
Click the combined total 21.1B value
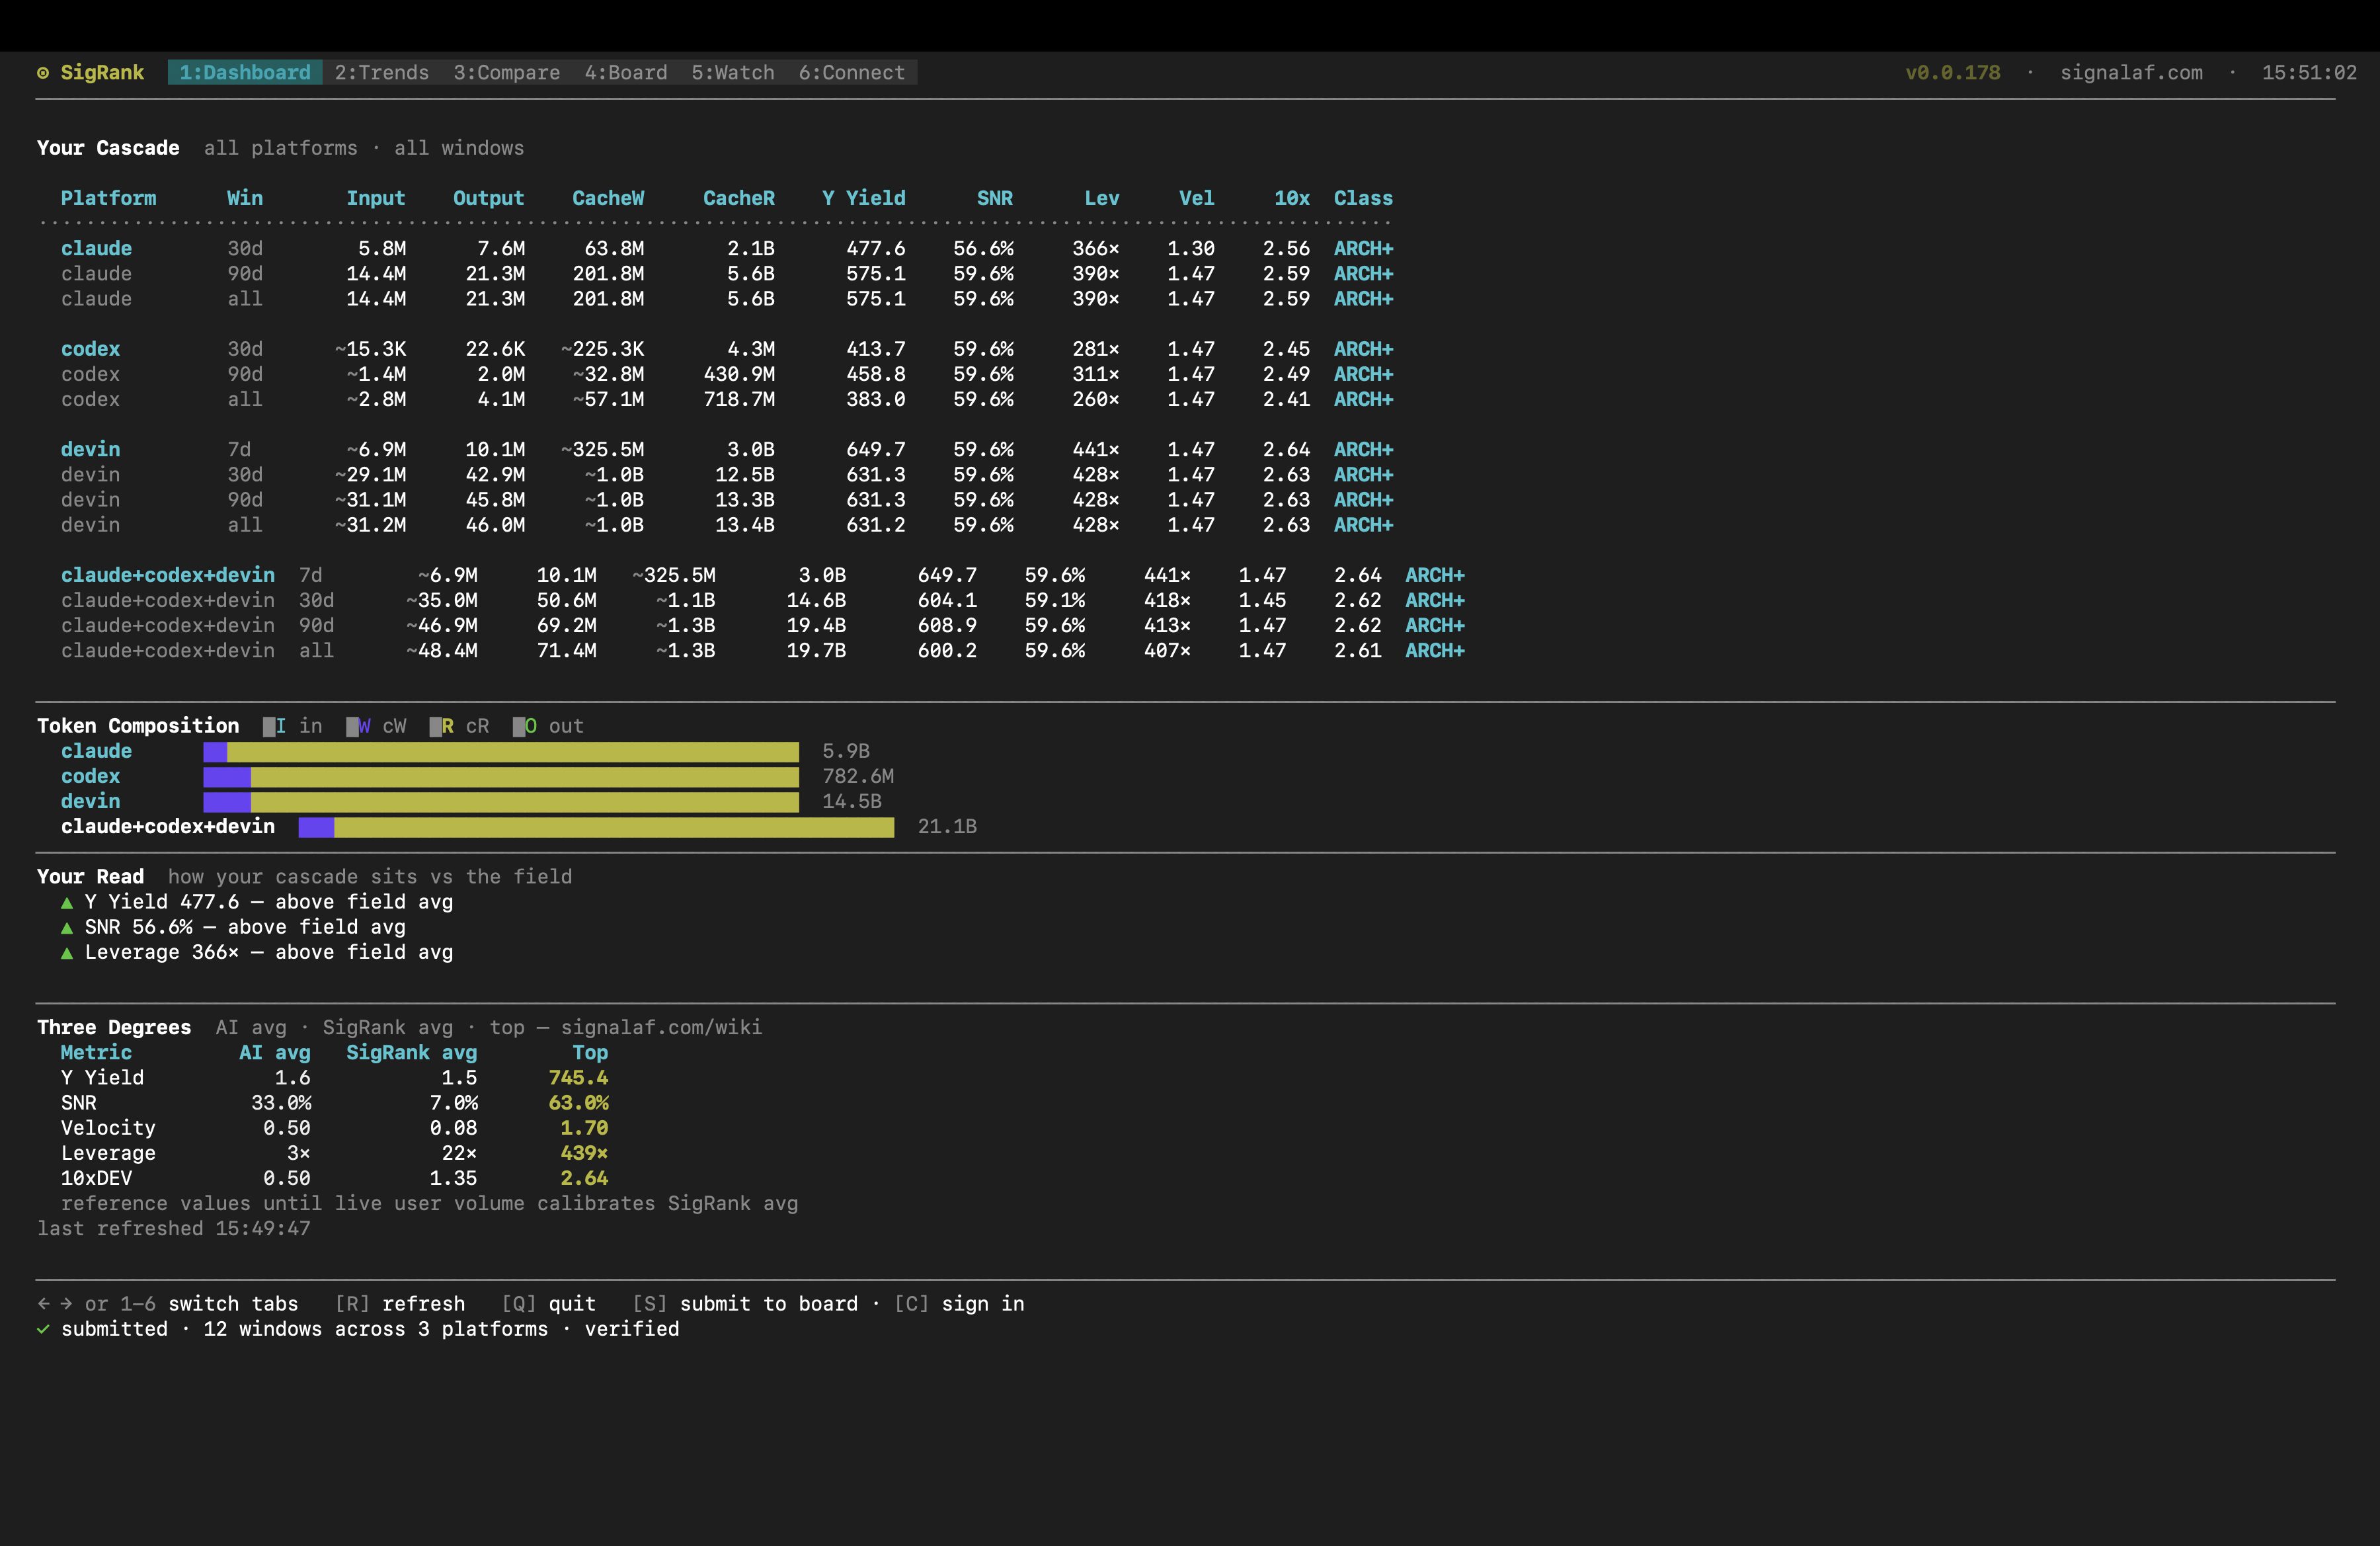[x=947, y=827]
